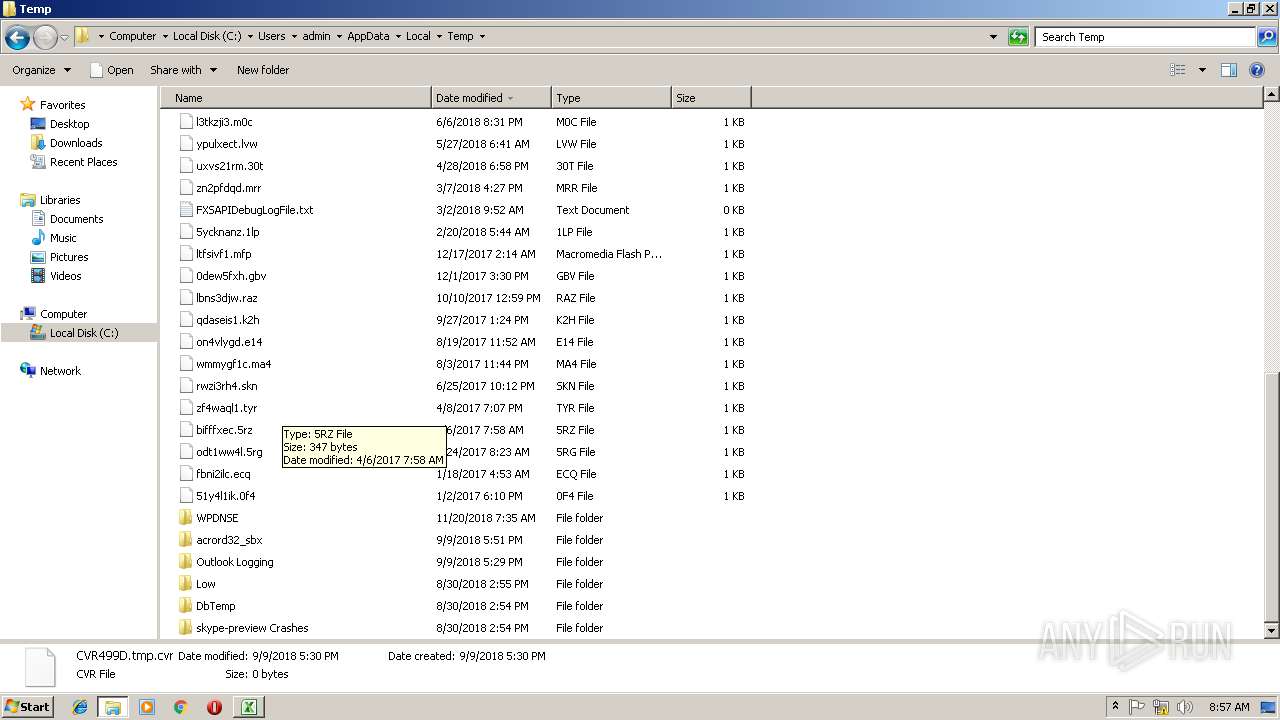This screenshot has width=1280, height=720.
Task: Click Computer in the address breadcrumb
Action: [132, 37]
